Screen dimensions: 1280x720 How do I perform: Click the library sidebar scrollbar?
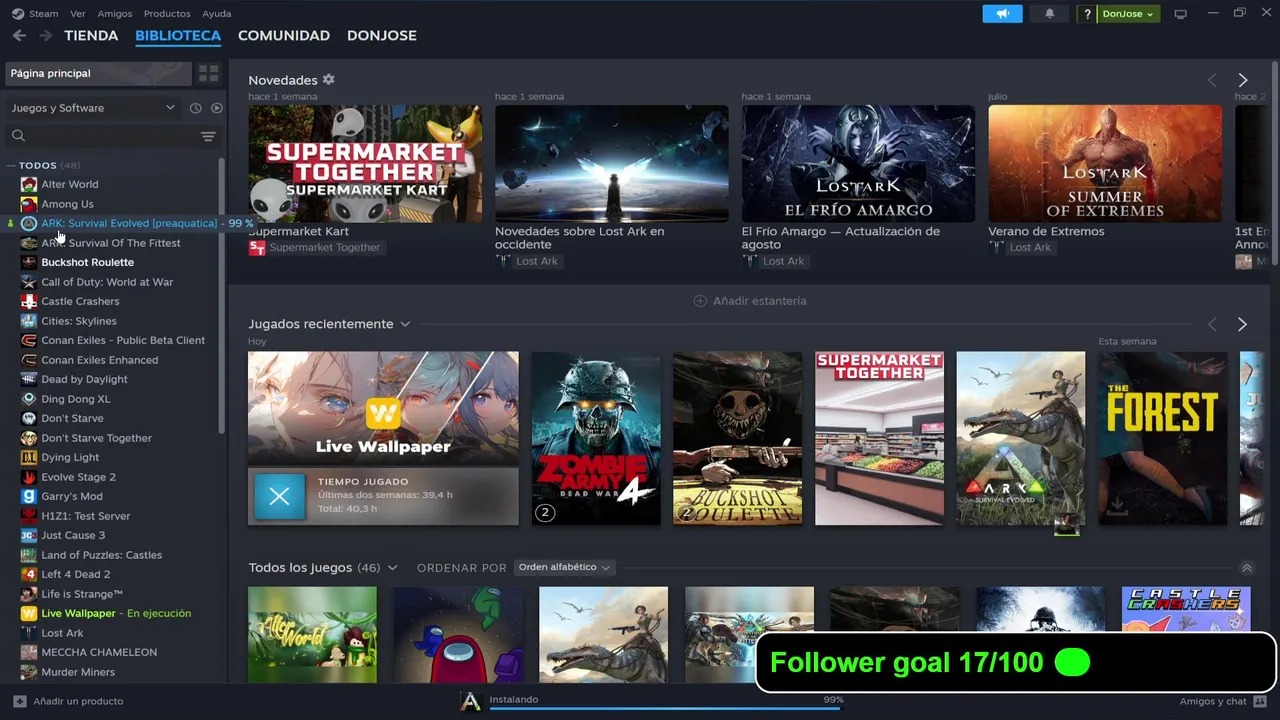coord(222,296)
